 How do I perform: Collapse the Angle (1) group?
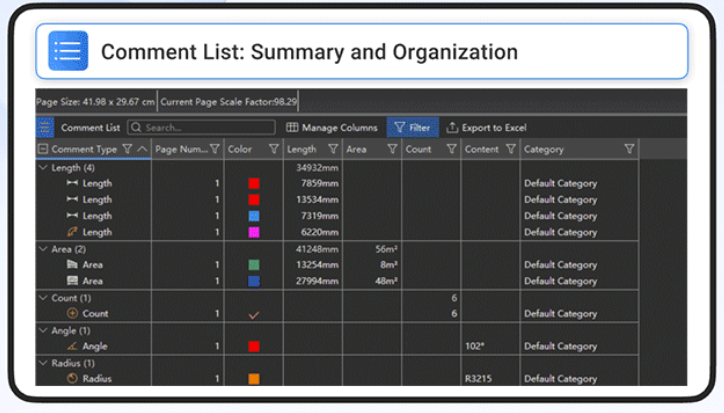pyautogui.click(x=43, y=330)
